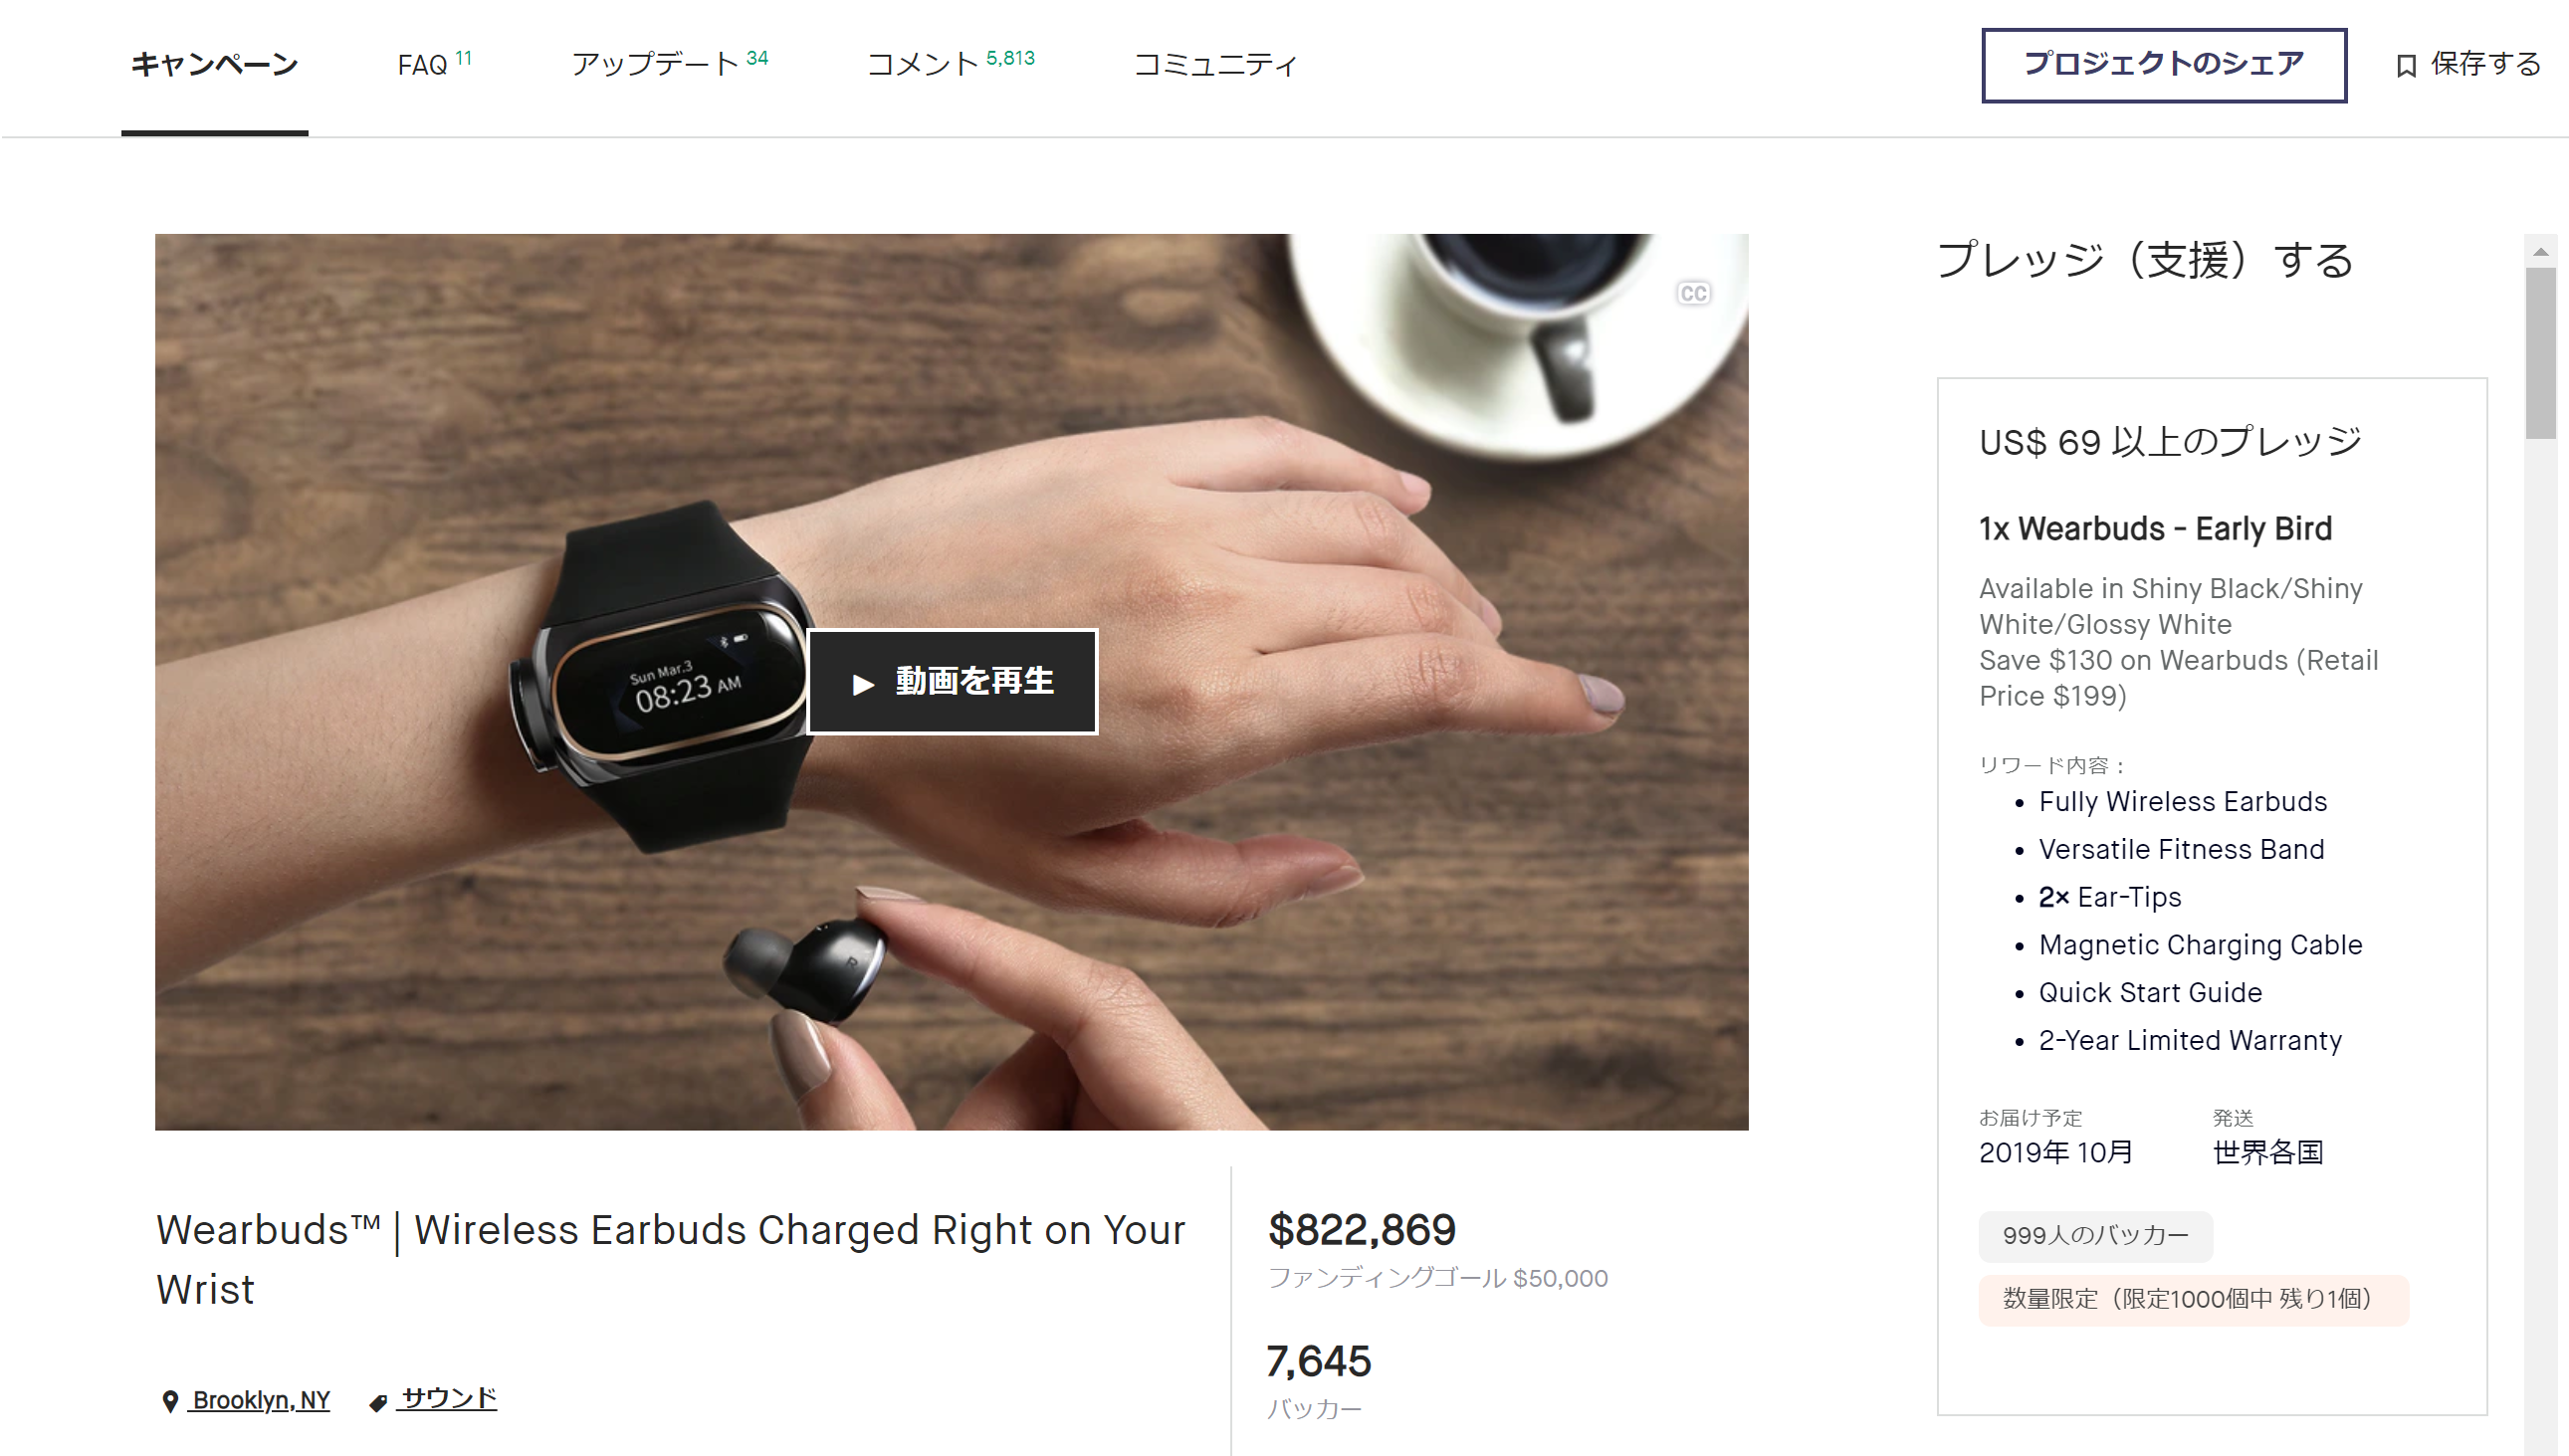This screenshot has height=1456, width=2569.
Task: View the コメント tab
Action: pyautogui.click(x=950, y=65)
